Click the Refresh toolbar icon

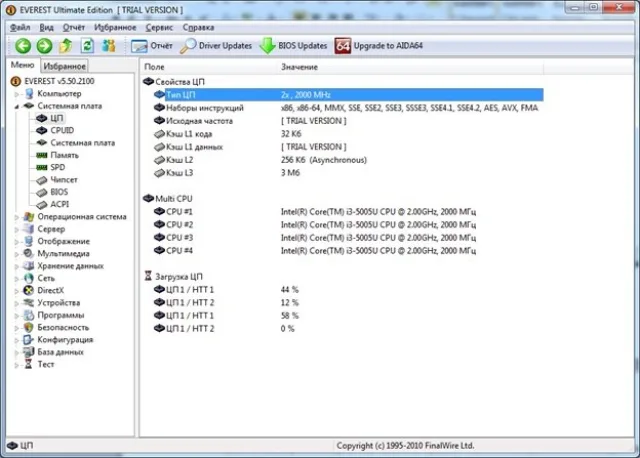[x=87, y=46]
